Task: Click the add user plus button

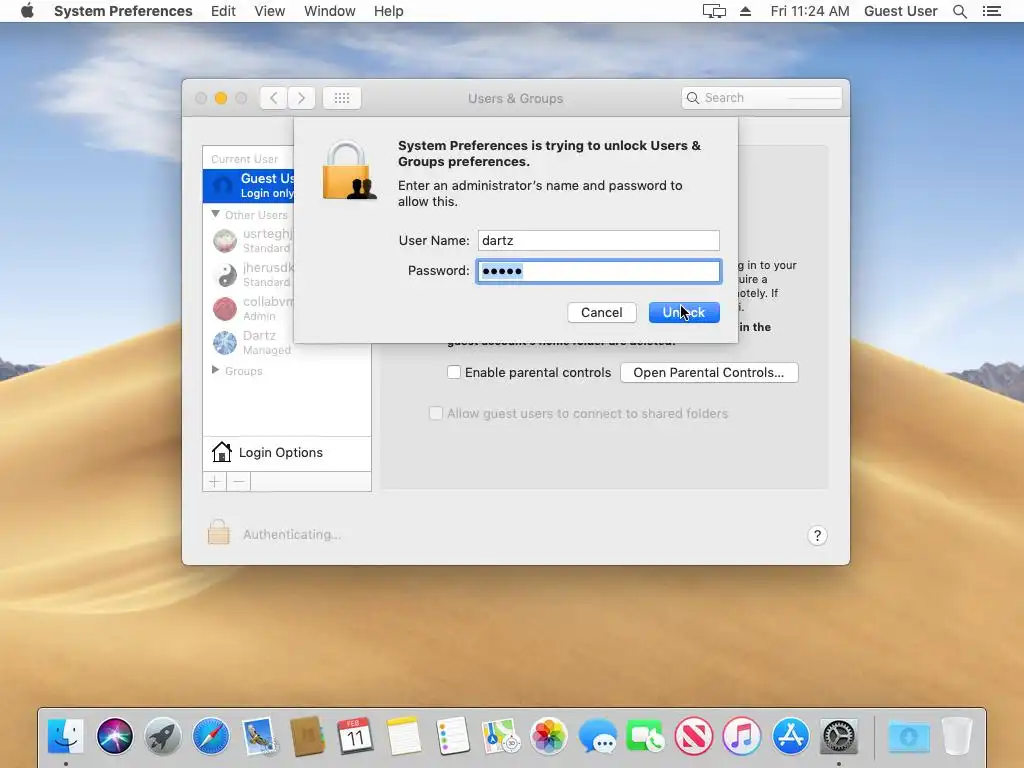Action: pyautogui.click(x=214, y=482)
